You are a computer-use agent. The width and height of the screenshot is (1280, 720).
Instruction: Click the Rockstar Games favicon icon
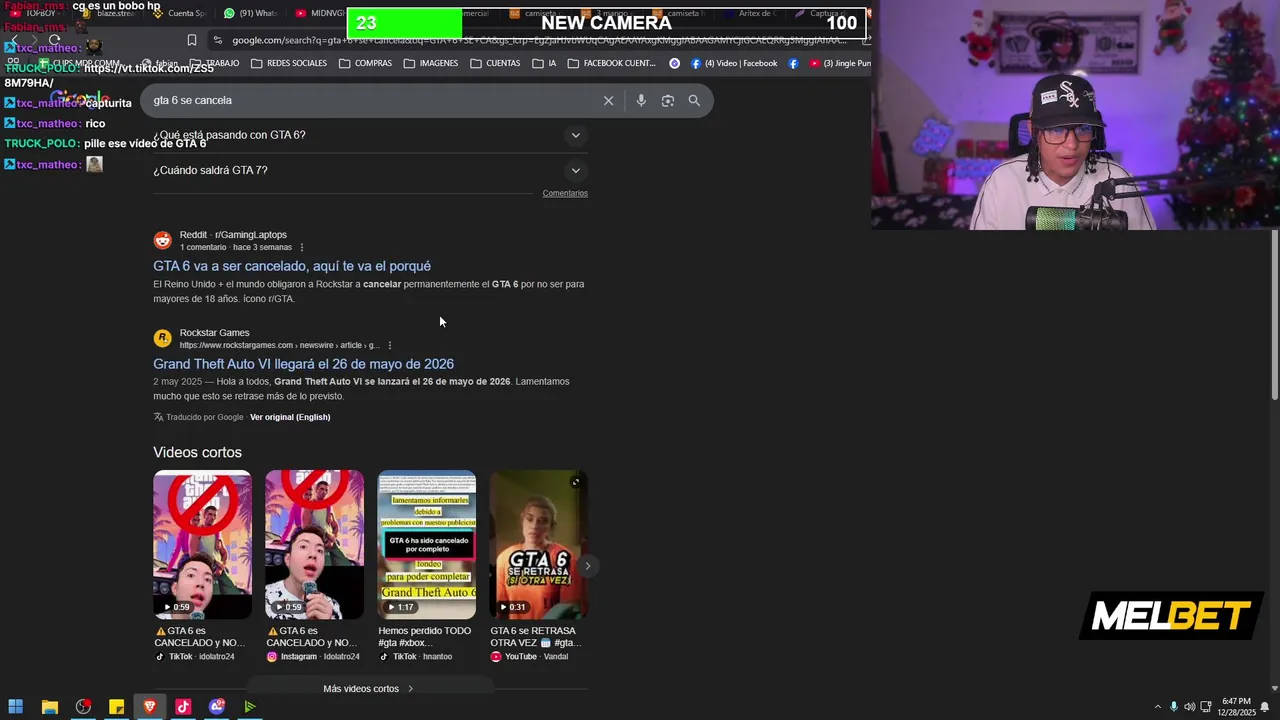(x=162, y=338)
